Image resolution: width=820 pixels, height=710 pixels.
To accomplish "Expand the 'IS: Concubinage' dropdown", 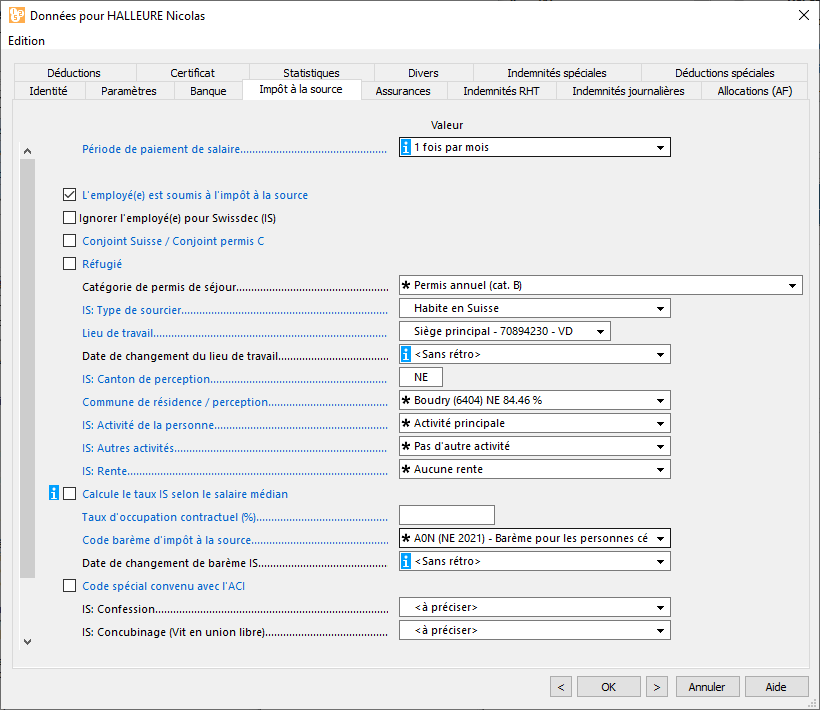I will pos(661,630).
